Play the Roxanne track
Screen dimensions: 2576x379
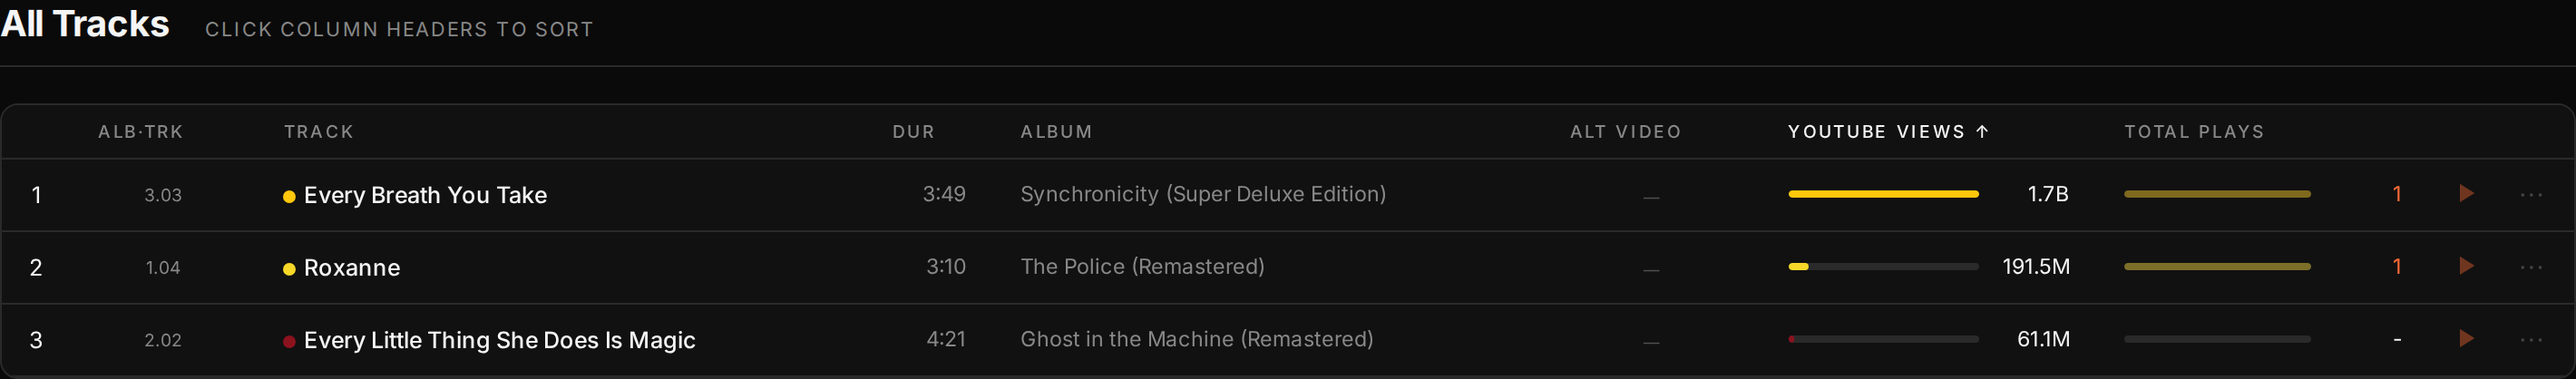pyautogui.click(x=2466, y=266)
